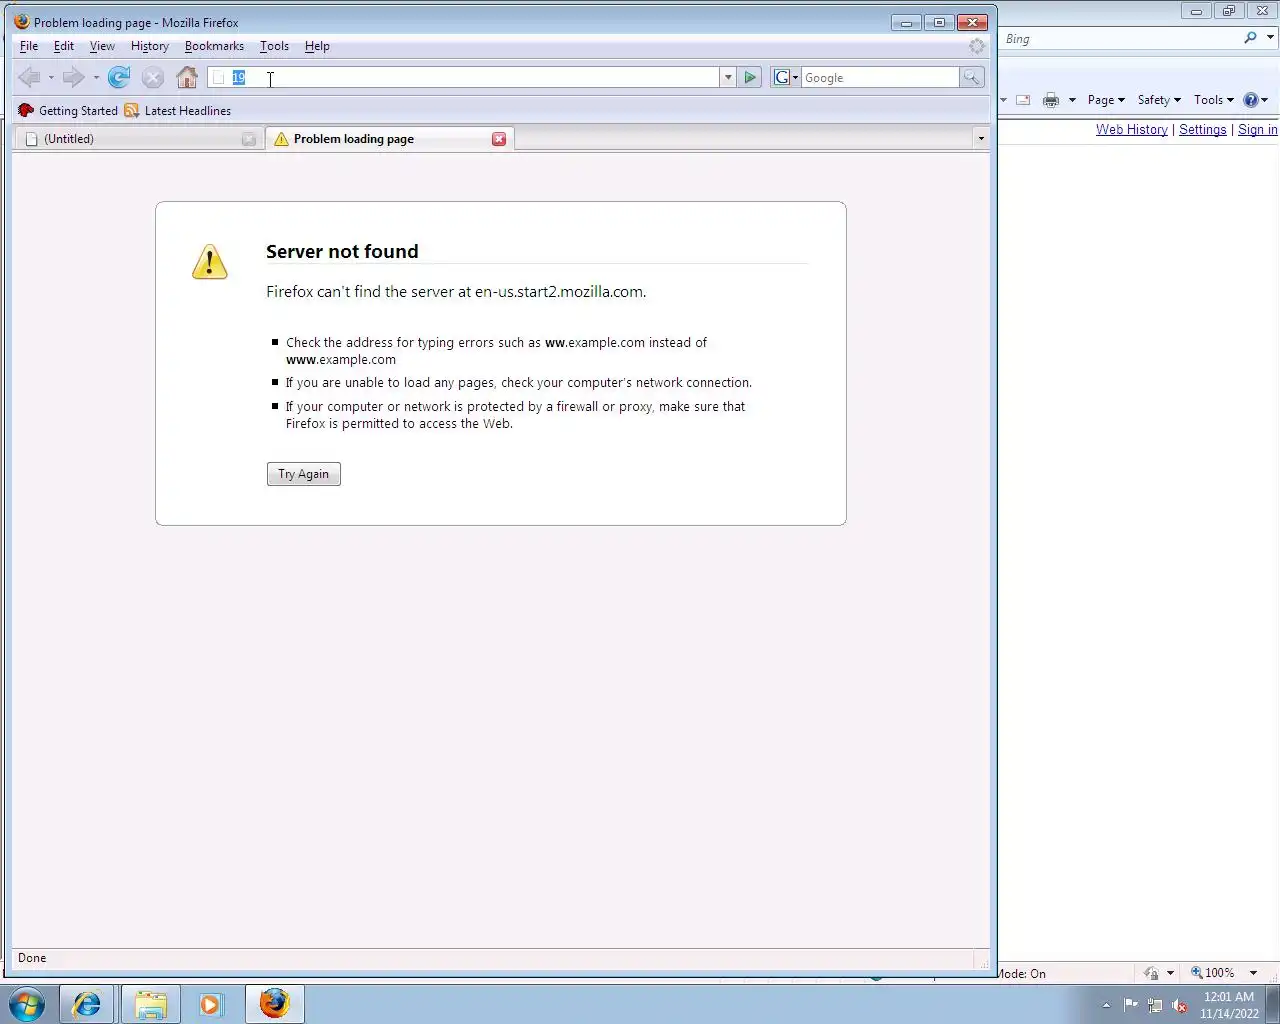Click the Sign in link
This screenshot has width=1280, height=1024.
click(1257, 129)
